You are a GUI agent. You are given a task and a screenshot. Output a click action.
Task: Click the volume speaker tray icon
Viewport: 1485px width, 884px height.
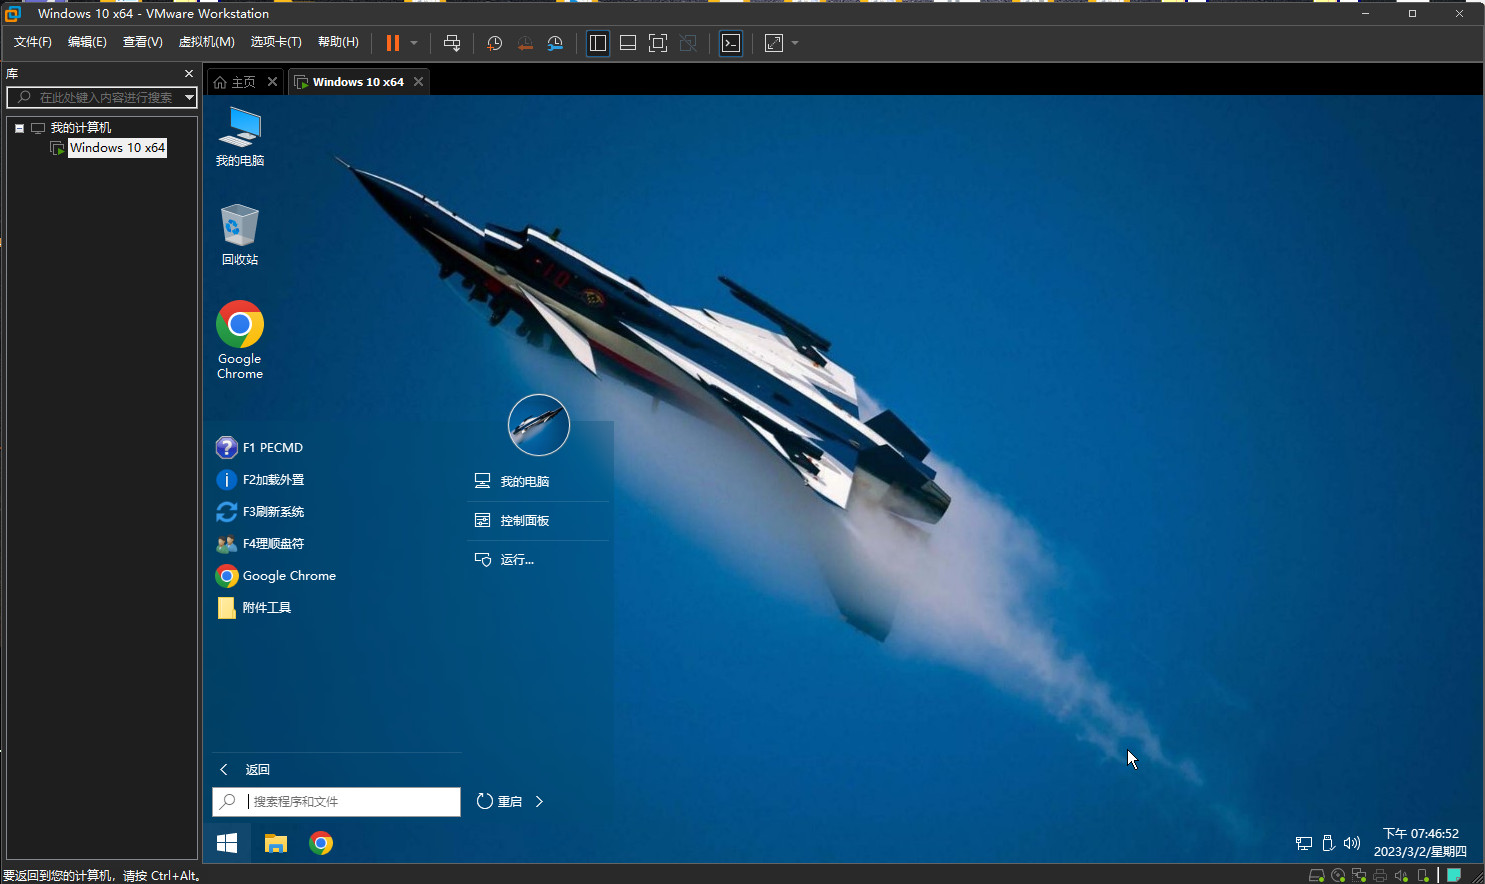(x=1352, y=843)
